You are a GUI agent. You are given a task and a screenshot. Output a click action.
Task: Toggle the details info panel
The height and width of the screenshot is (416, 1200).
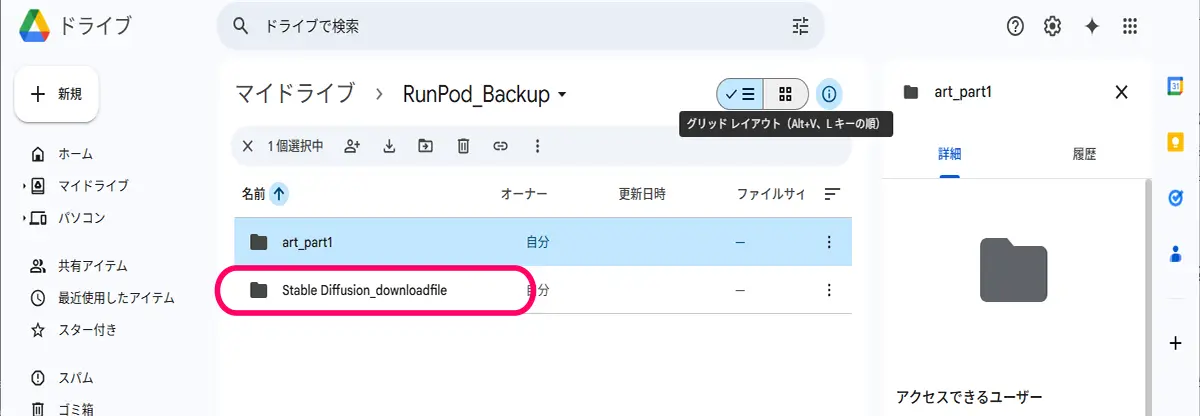pyautogui.click(x=829, y=94)
